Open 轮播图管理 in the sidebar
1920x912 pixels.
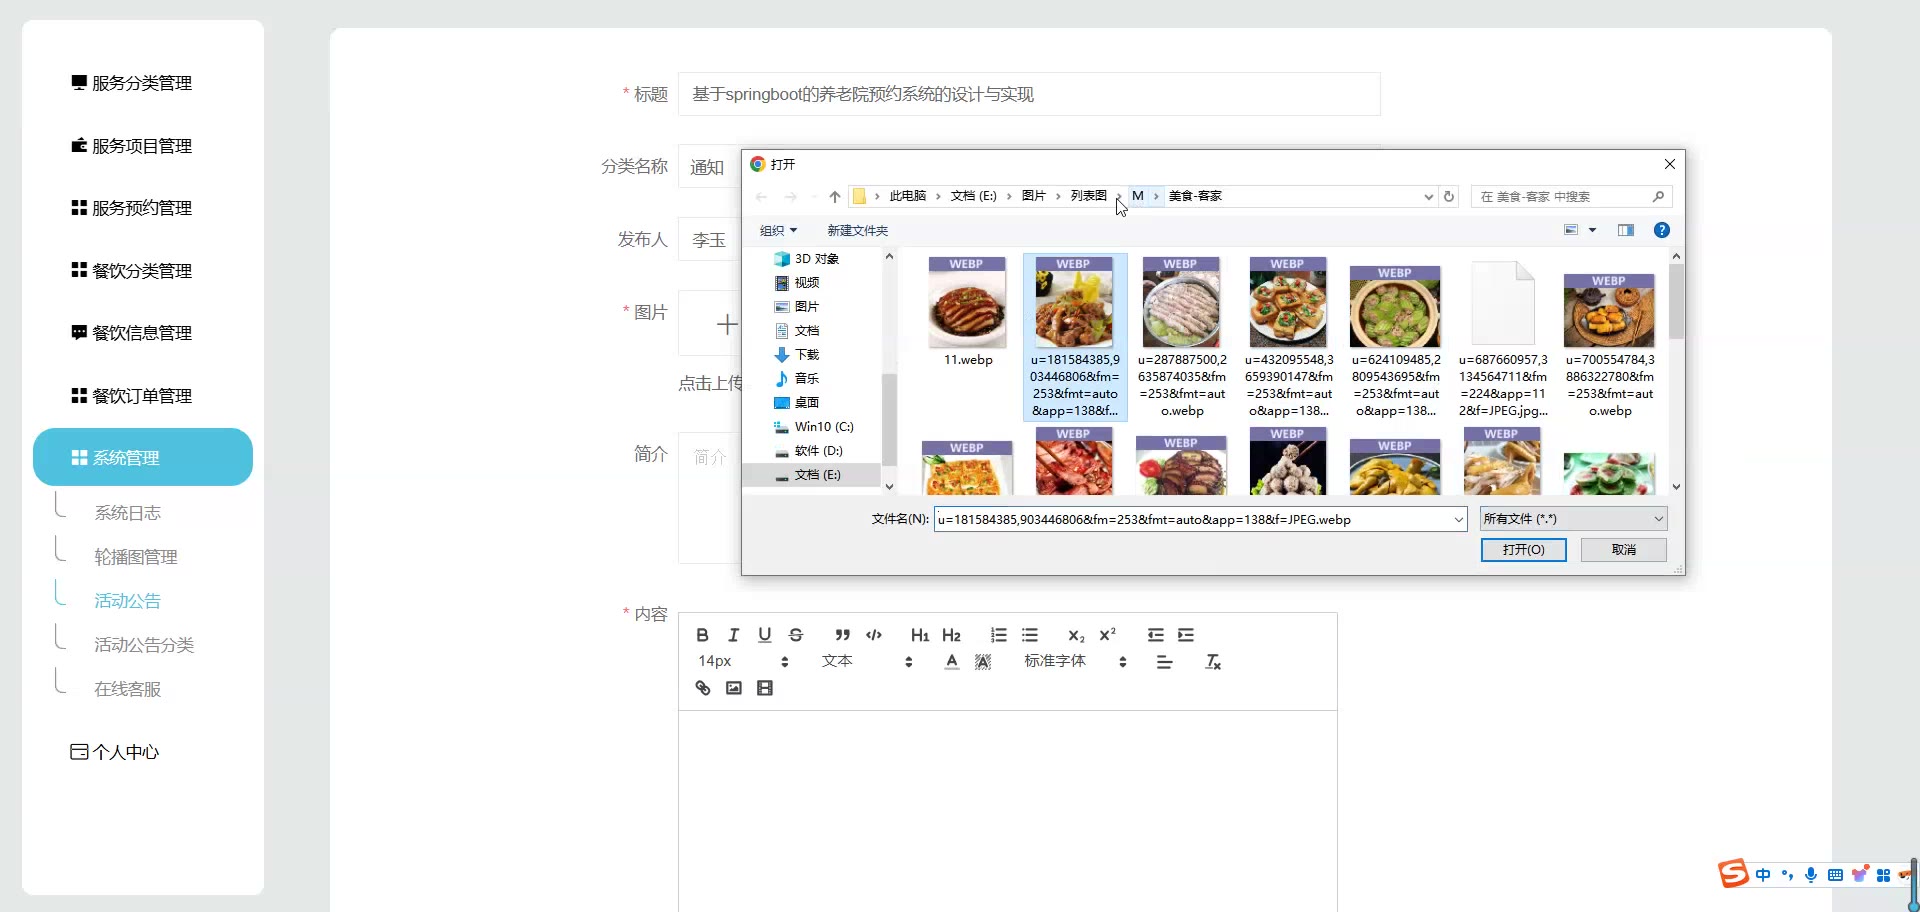tap(136, 557)
